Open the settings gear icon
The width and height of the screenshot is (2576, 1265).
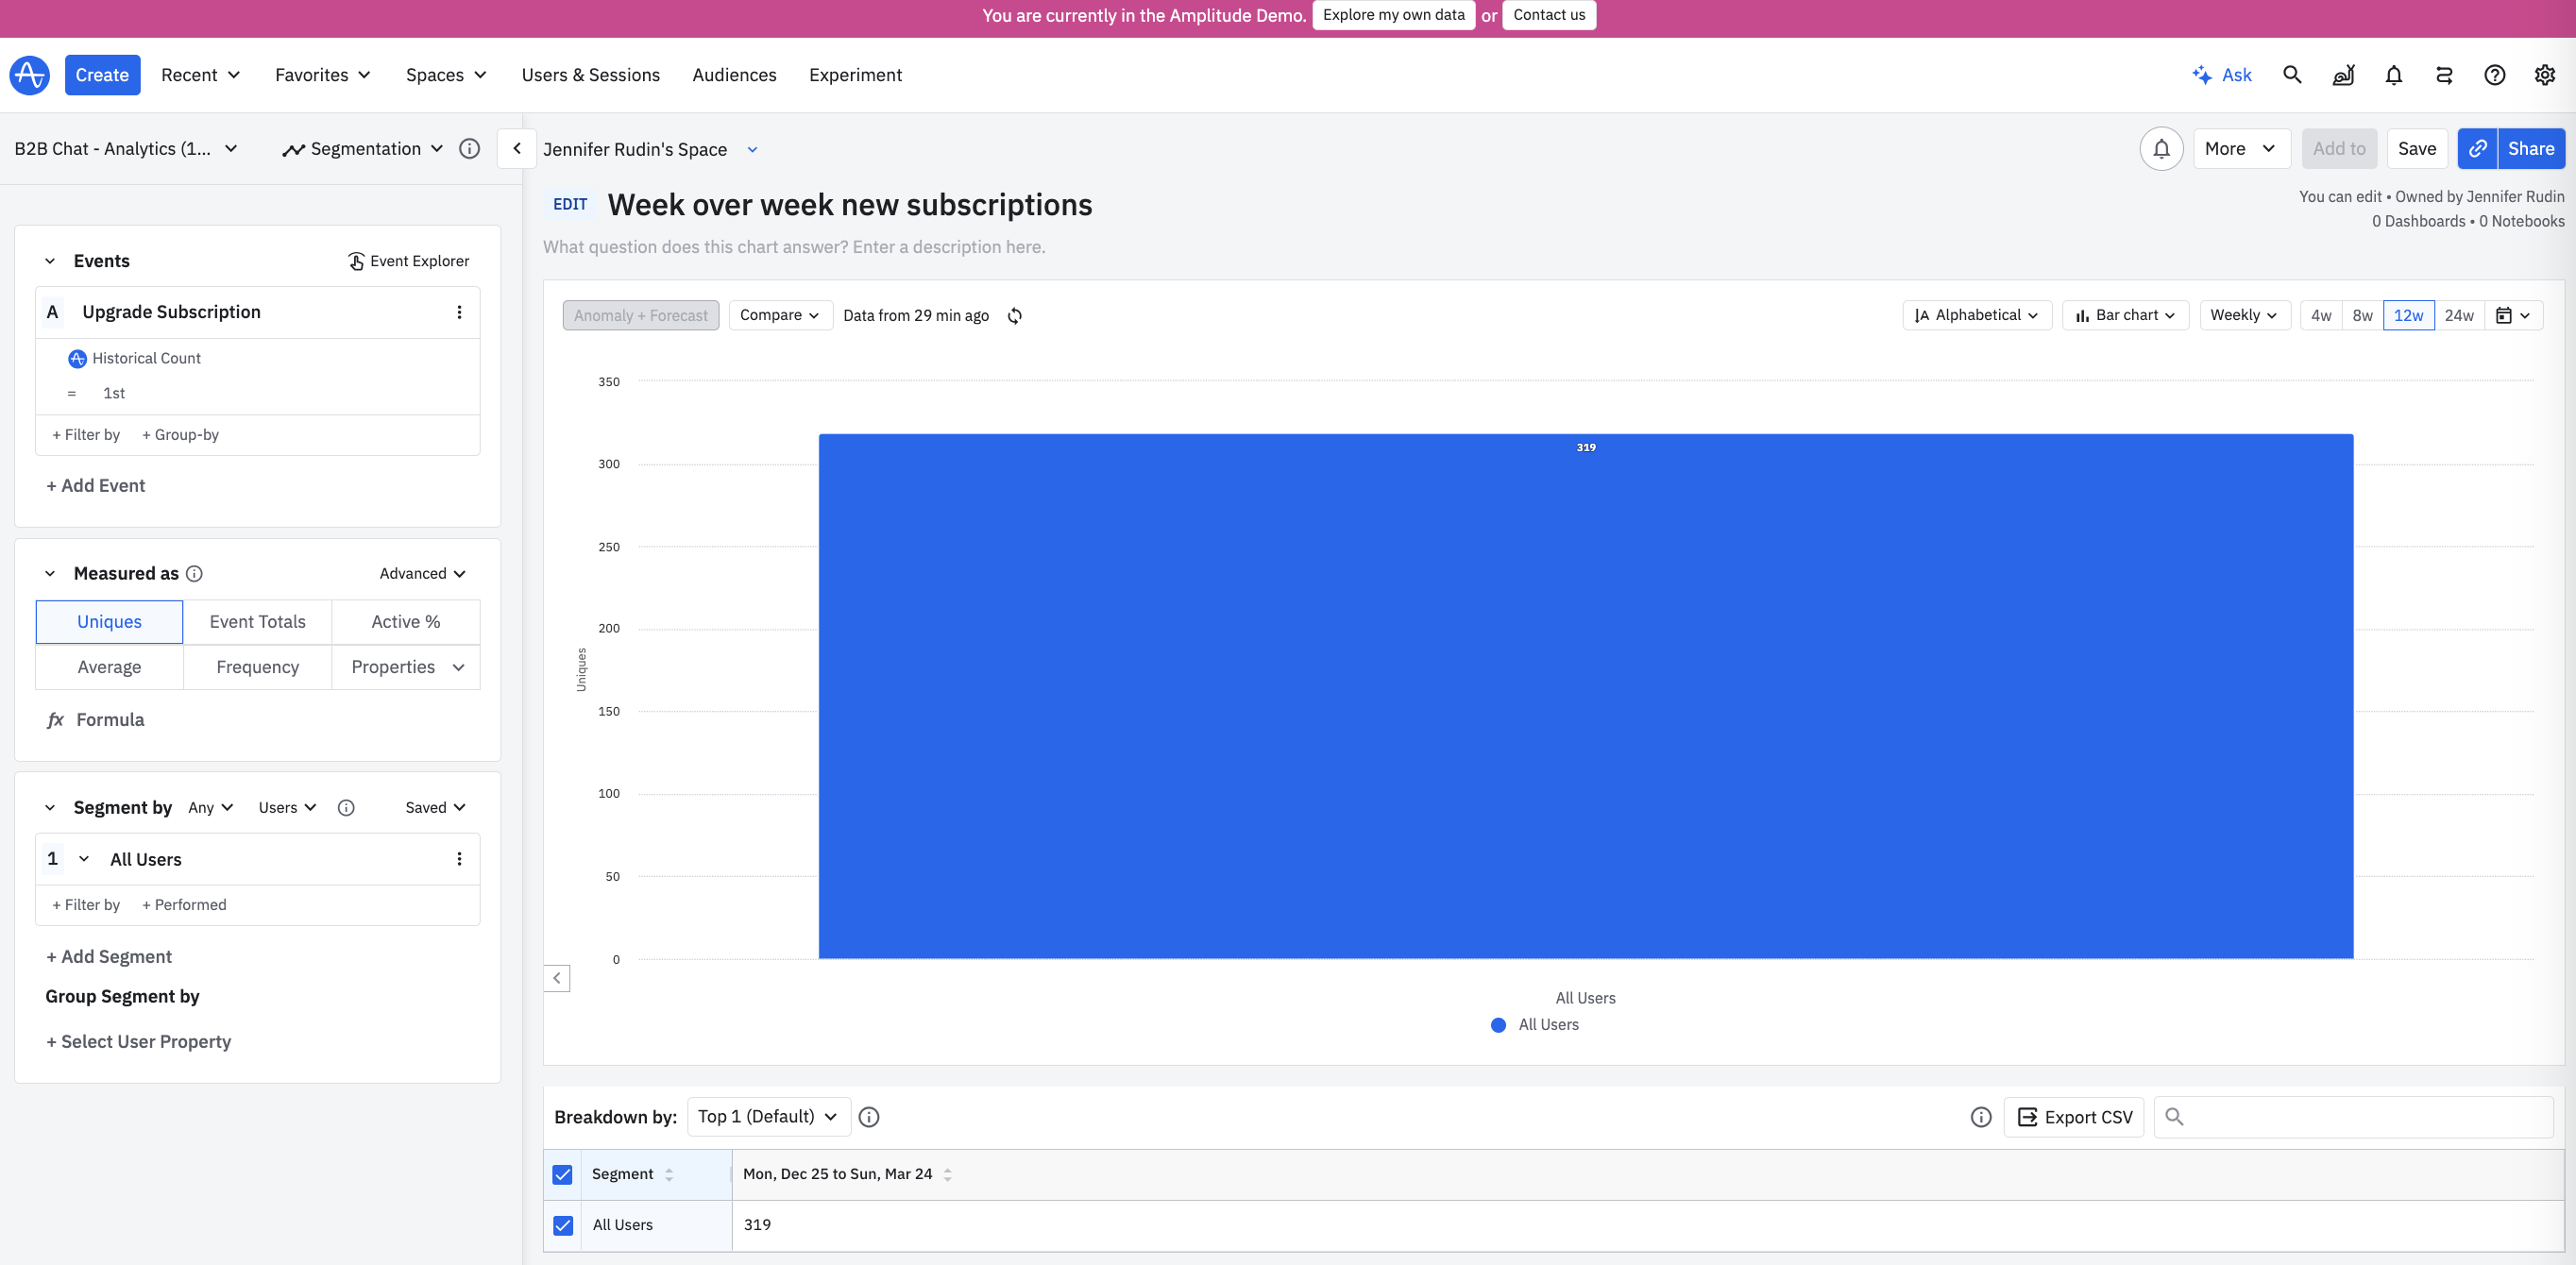2544,75
